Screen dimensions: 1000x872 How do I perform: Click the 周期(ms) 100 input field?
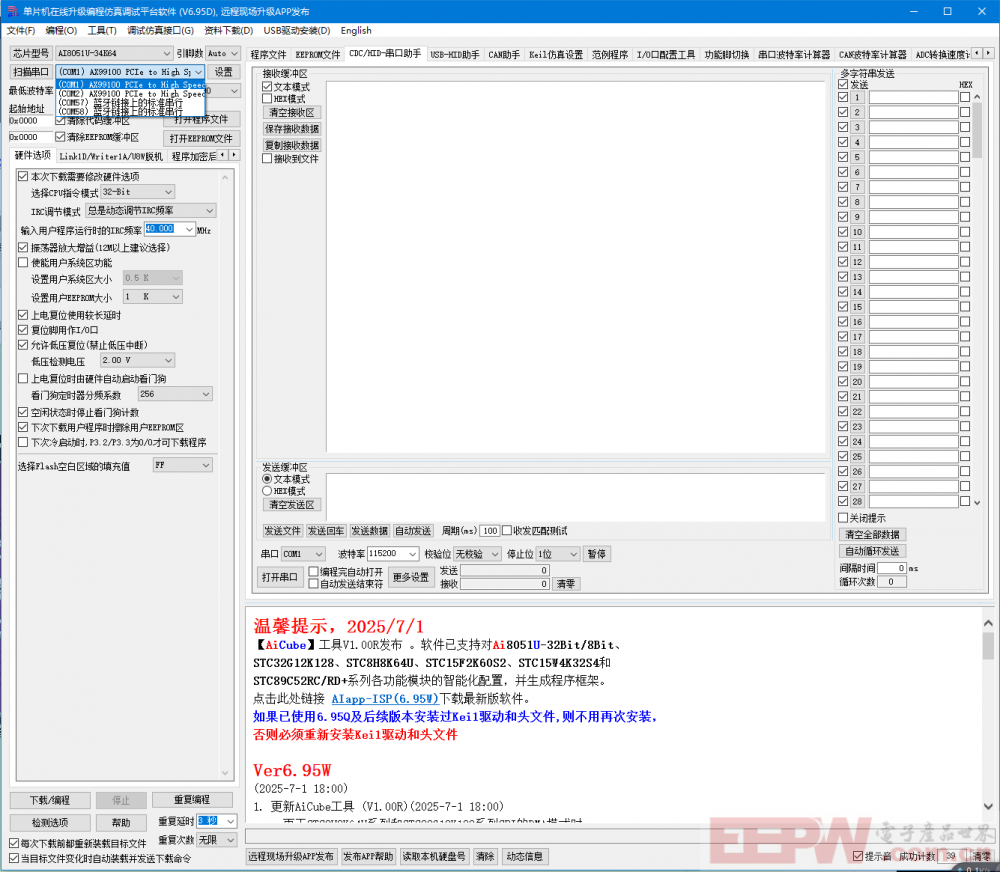489,531
